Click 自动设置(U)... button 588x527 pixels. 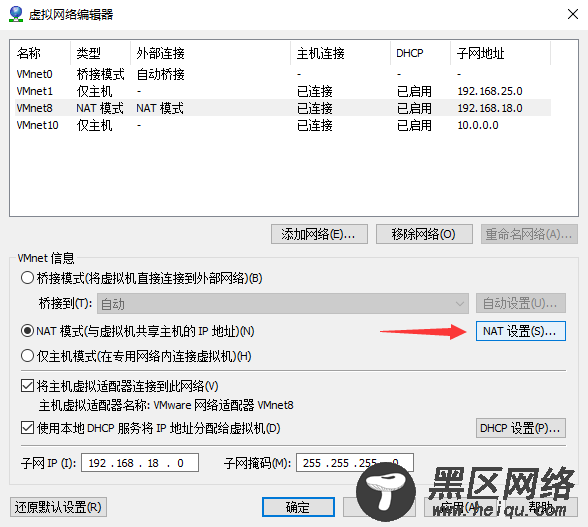click(520, 303)
